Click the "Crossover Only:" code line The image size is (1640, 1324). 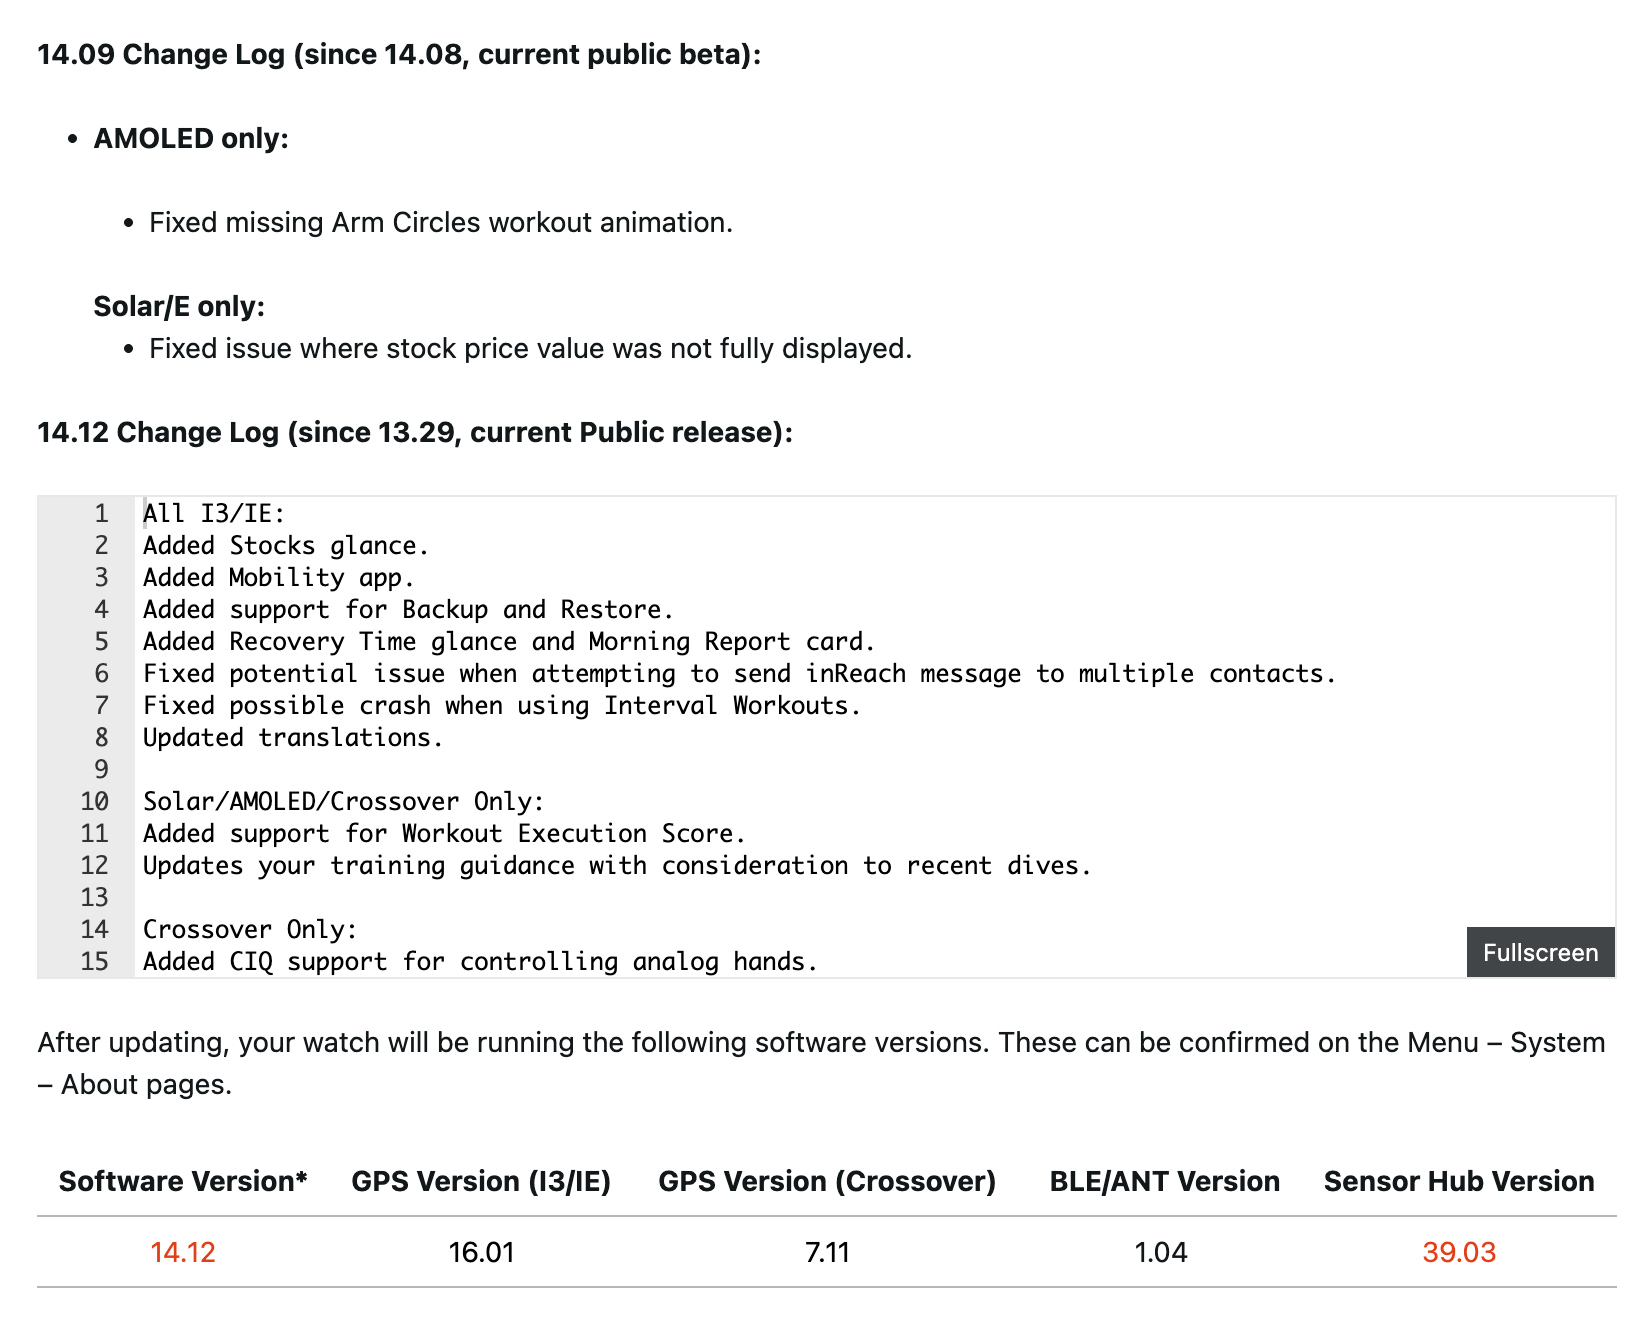(250, 930)
